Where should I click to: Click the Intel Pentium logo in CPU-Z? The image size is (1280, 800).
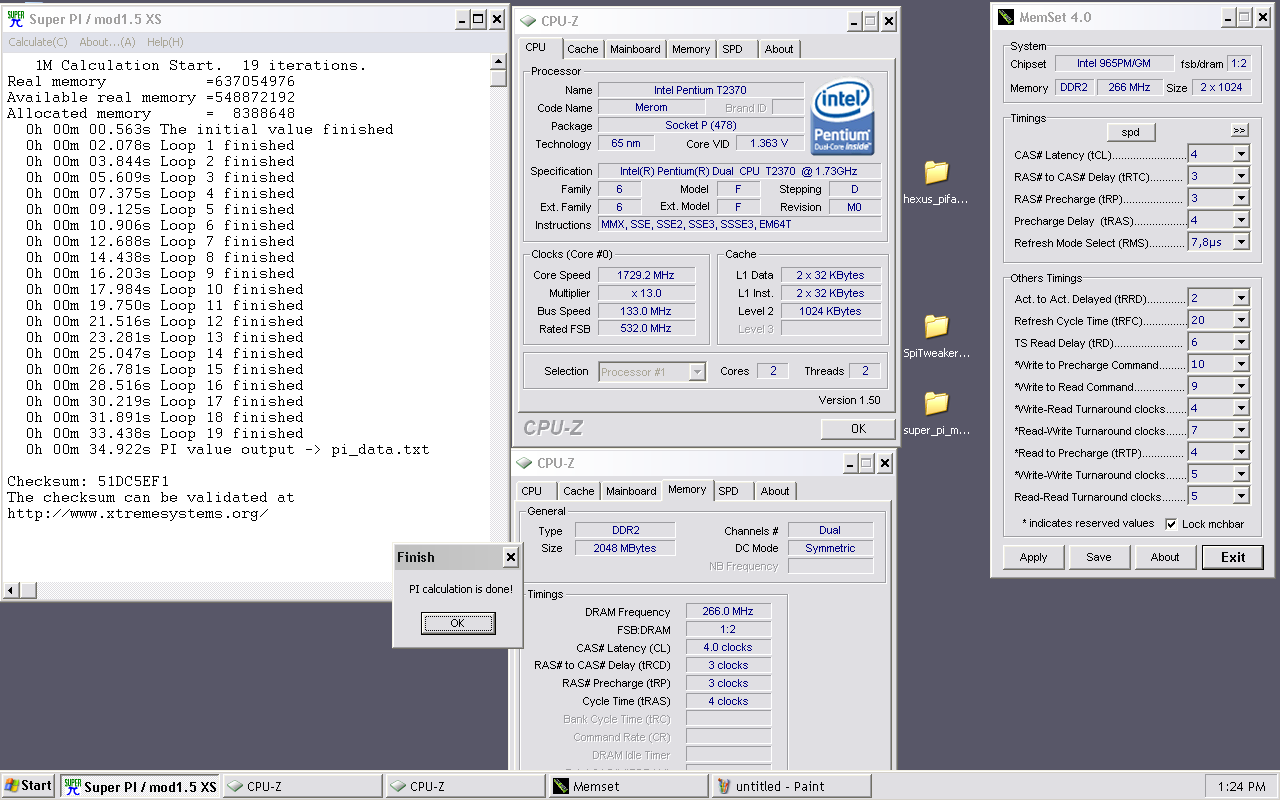(x=842, y=116)
